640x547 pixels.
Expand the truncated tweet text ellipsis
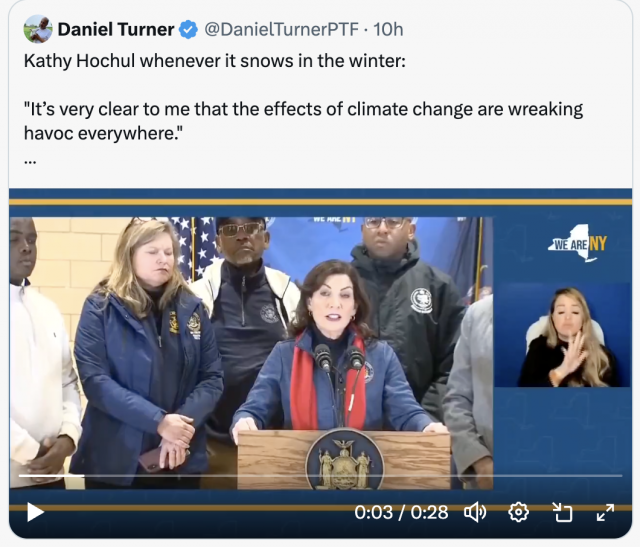pos(30,159)
